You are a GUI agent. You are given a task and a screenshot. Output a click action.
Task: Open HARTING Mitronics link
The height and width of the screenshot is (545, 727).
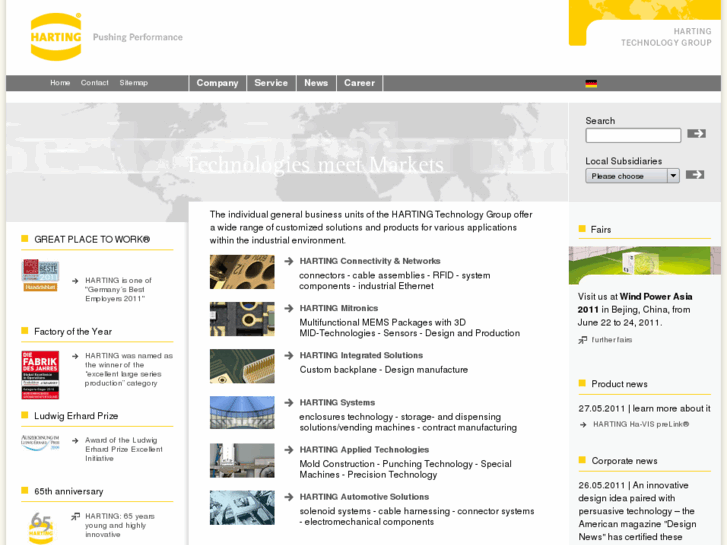338,308
